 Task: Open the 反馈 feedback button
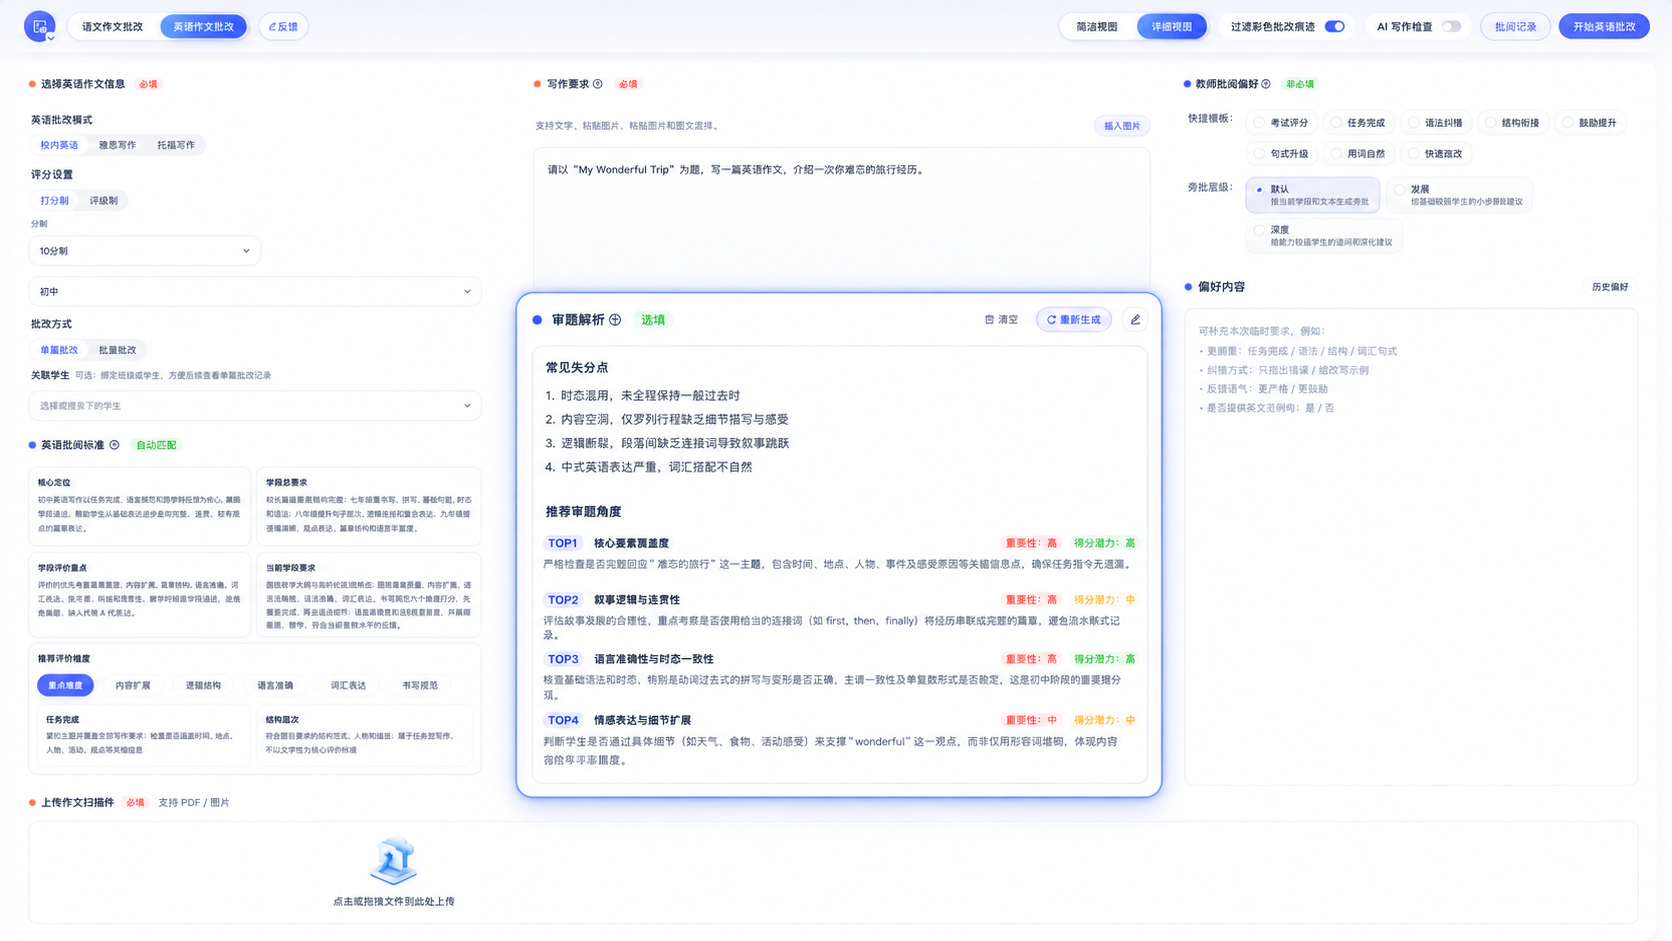click(283, 27)
